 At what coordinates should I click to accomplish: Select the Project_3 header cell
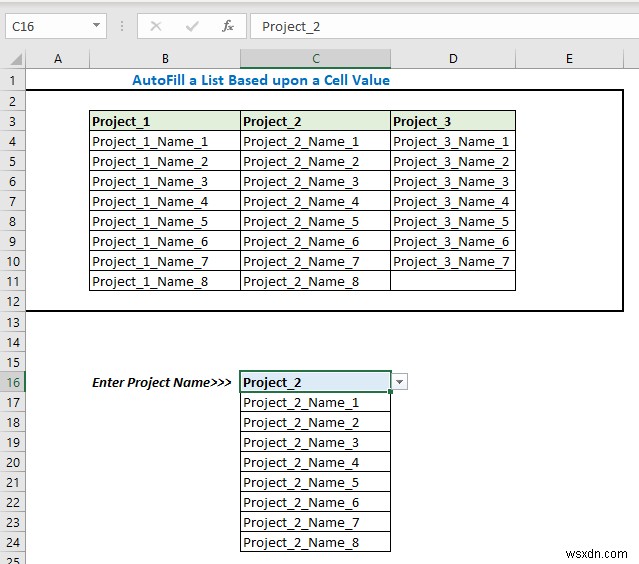(453, 121)
